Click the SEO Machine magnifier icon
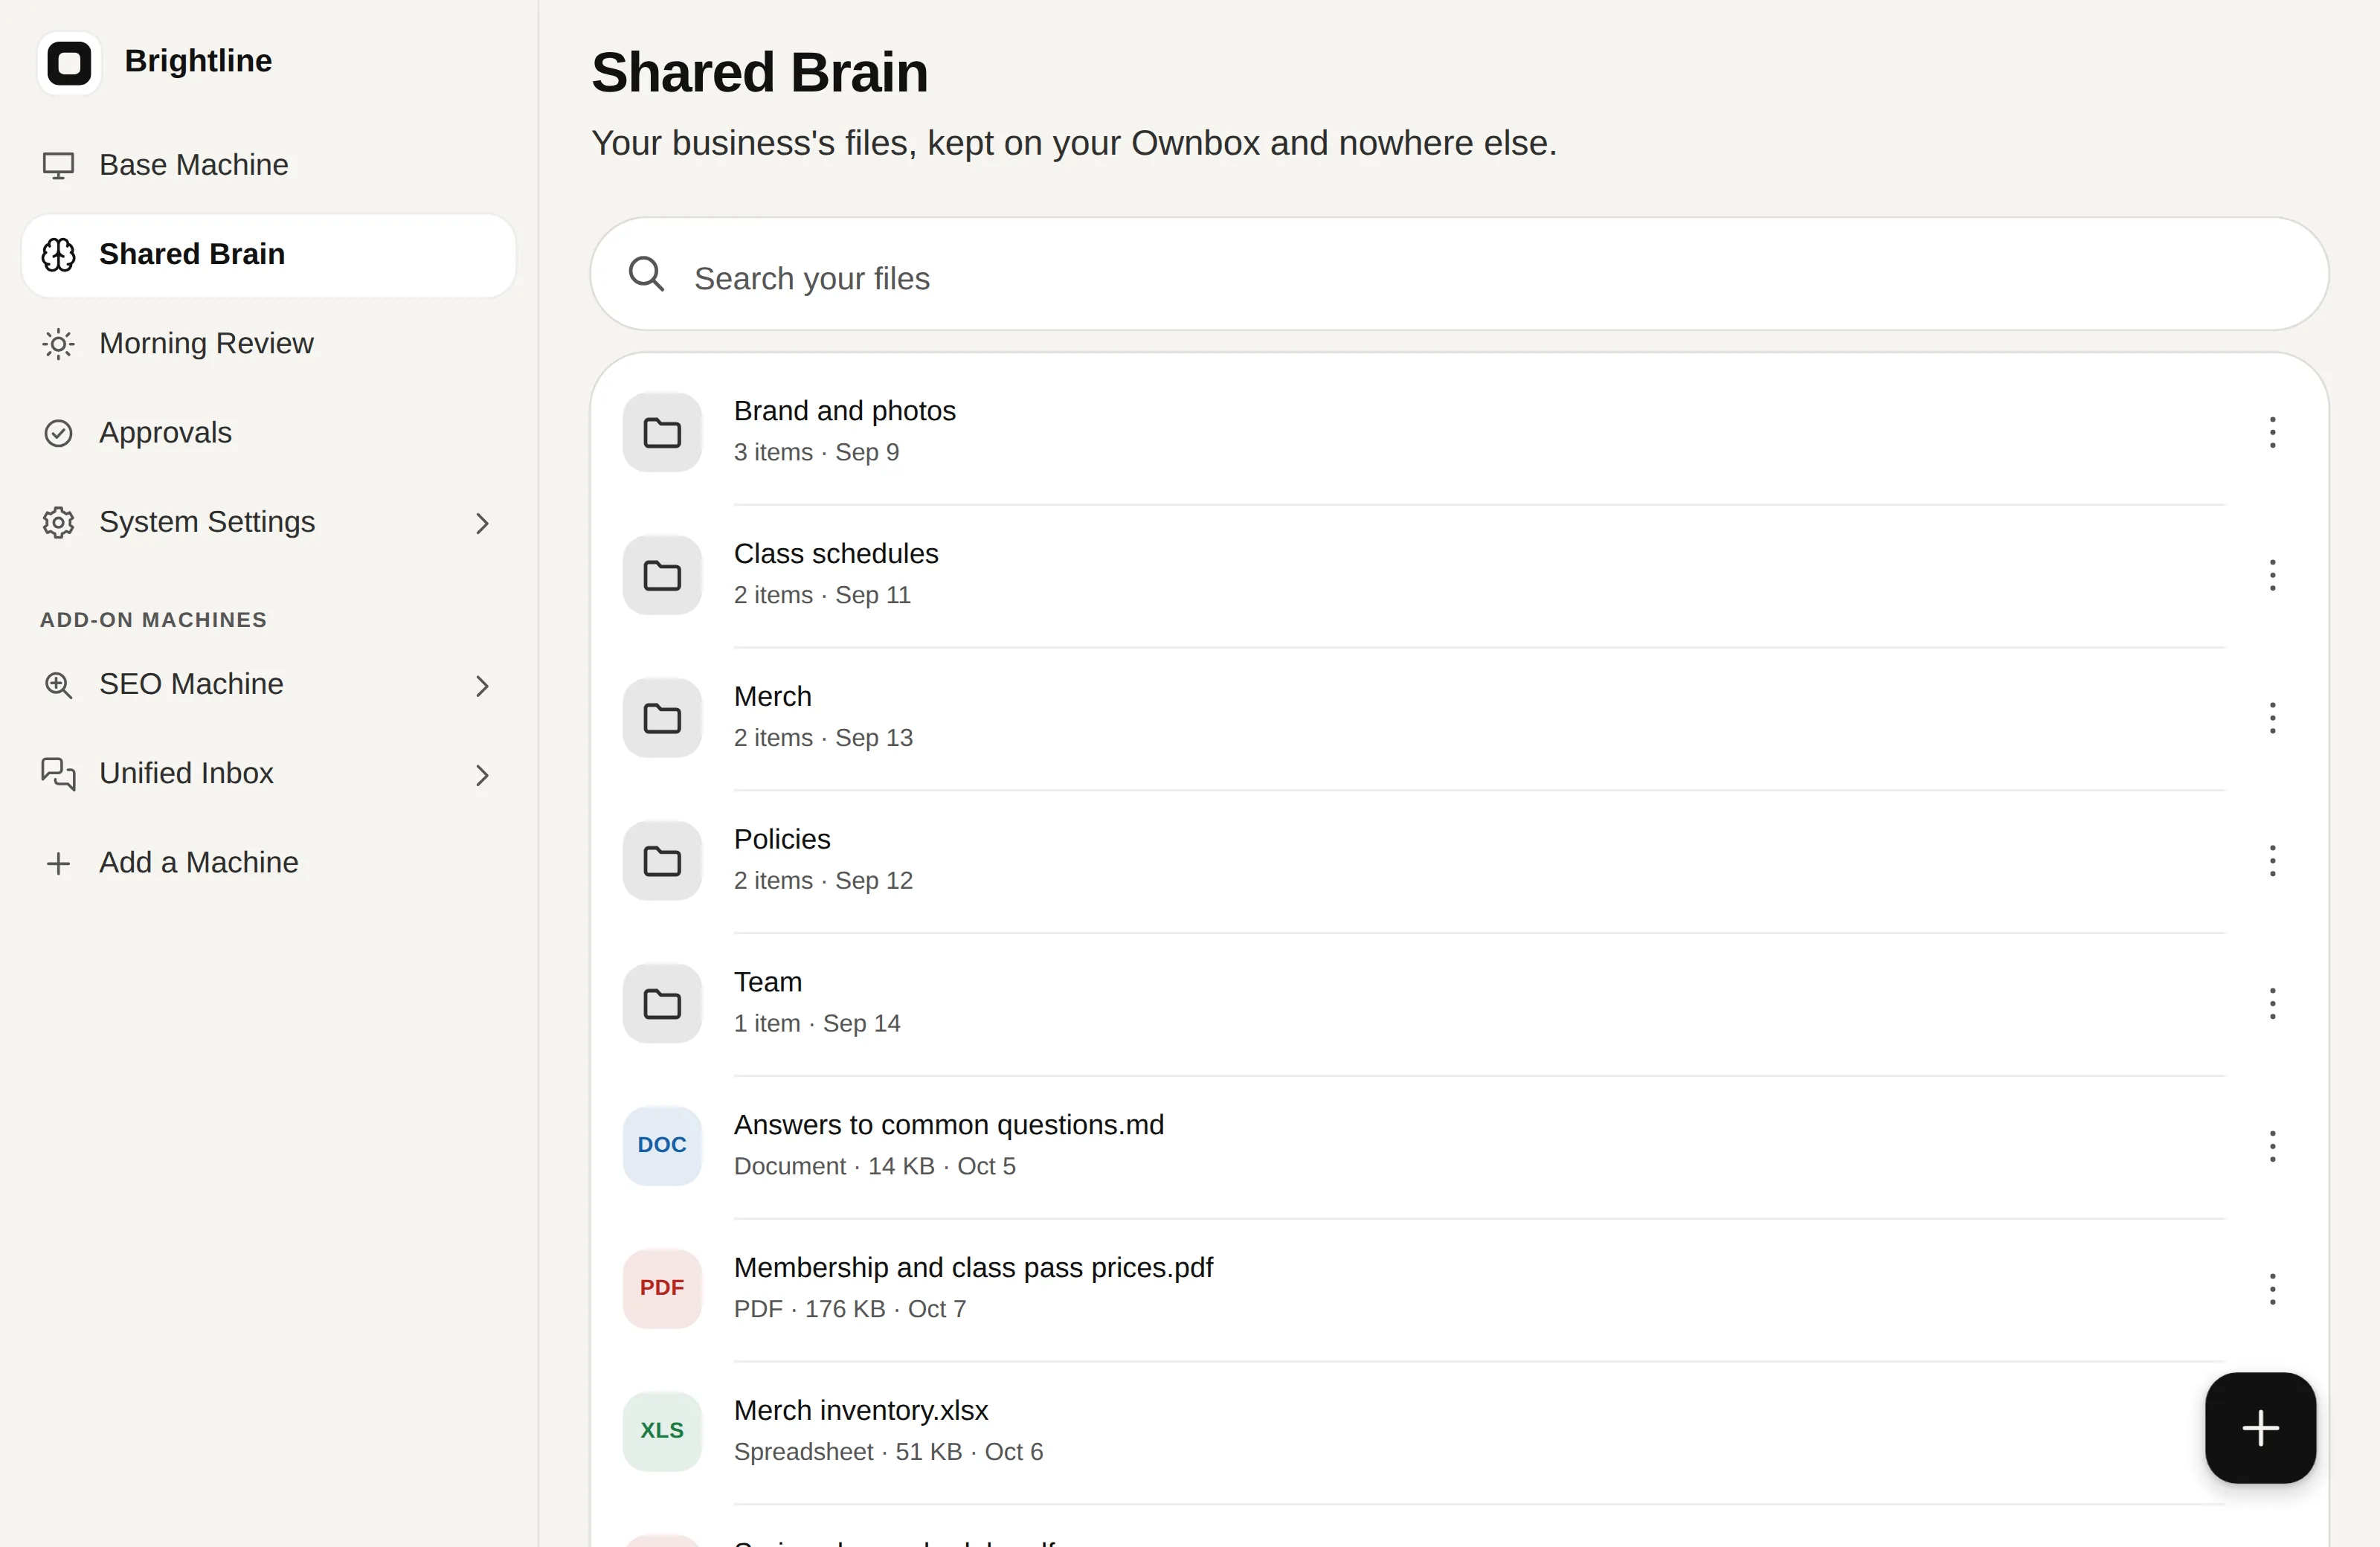 click(x=58, y=685)
